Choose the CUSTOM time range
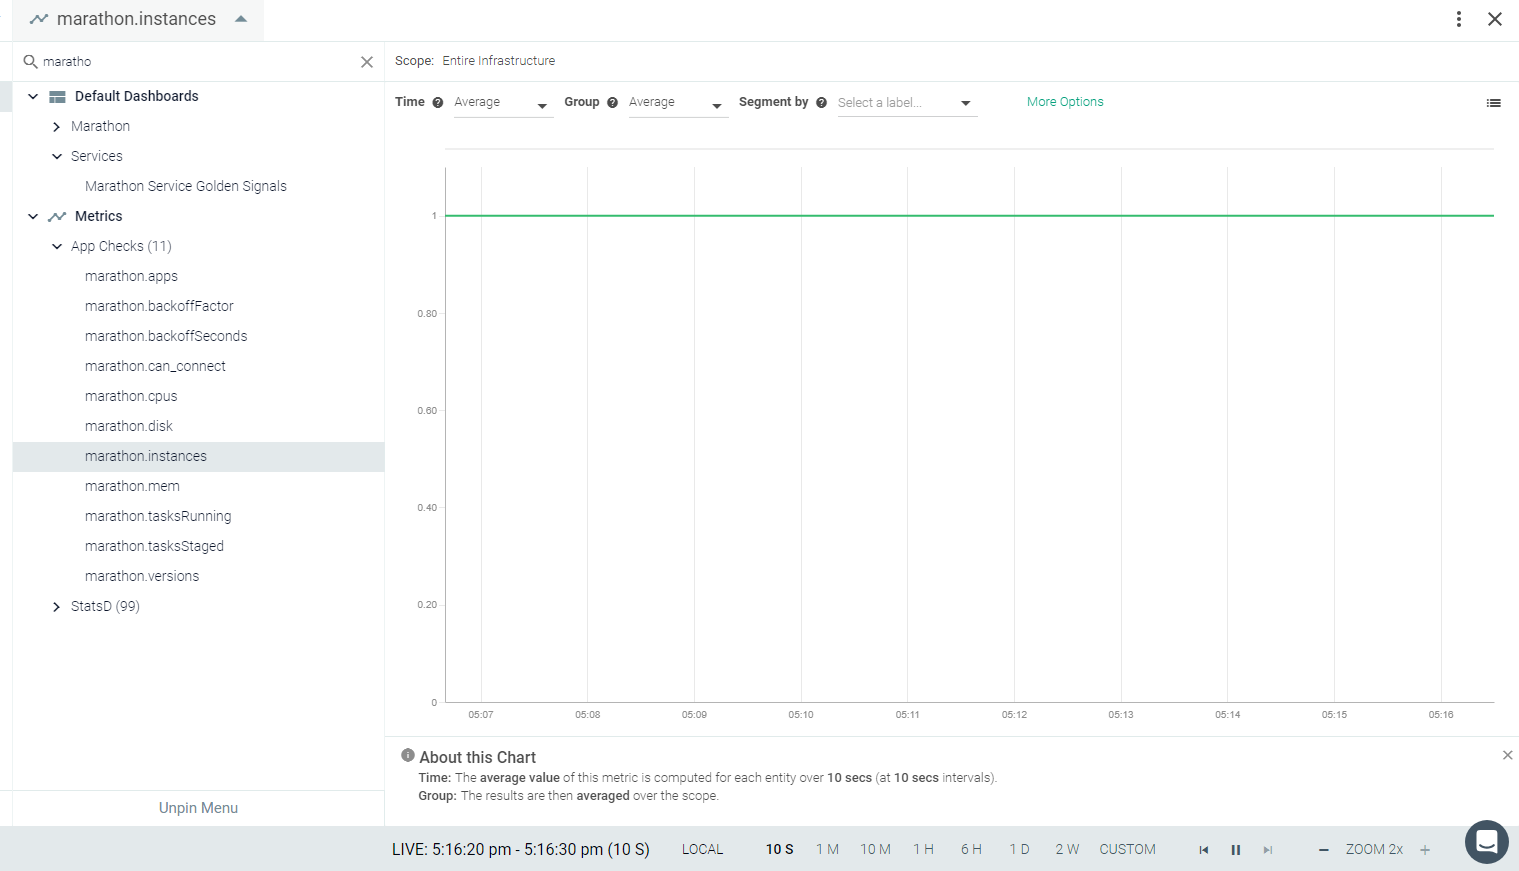Screen dimensions: 1519x871 1127,850
